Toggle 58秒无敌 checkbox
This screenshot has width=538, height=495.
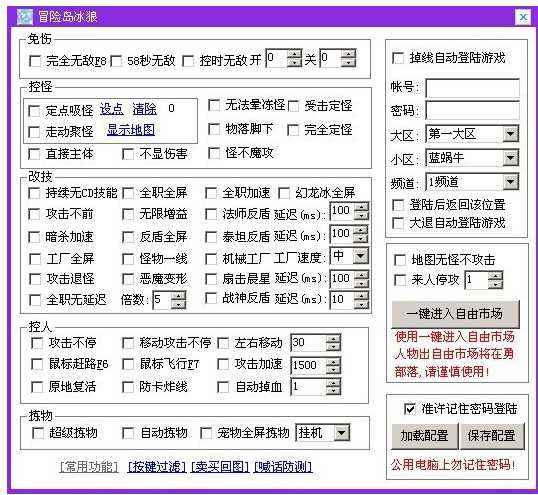point(116,61)
